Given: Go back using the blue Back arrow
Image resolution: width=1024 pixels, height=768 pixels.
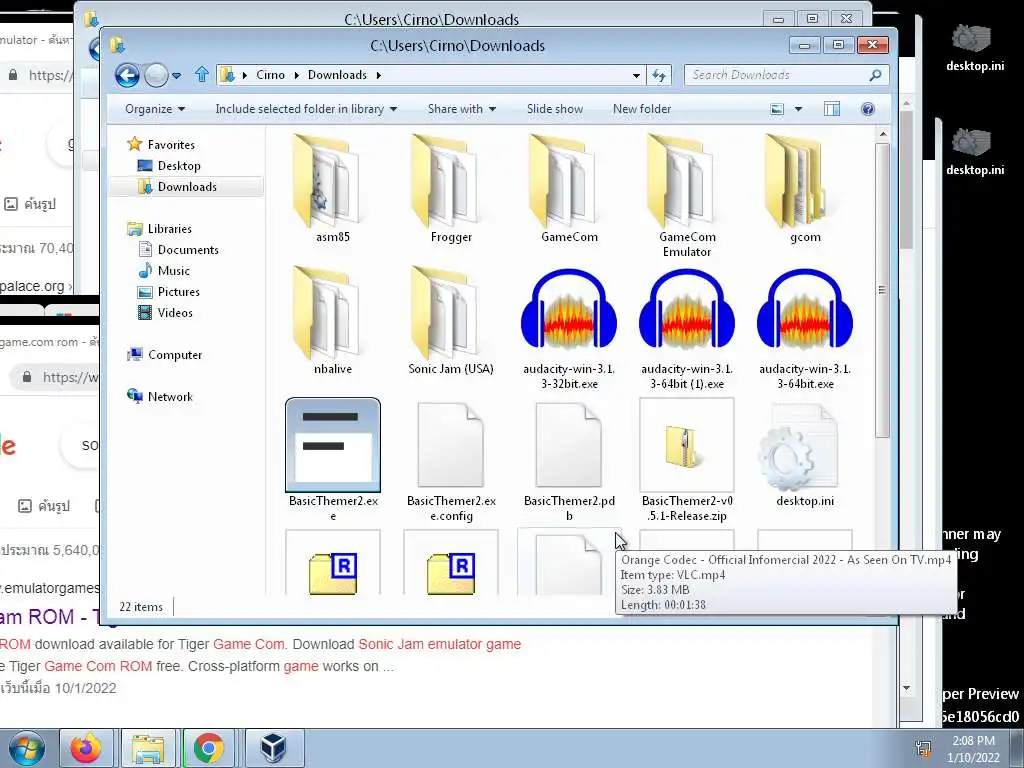Looking at the screenshot, I should [x=127, y=76].
